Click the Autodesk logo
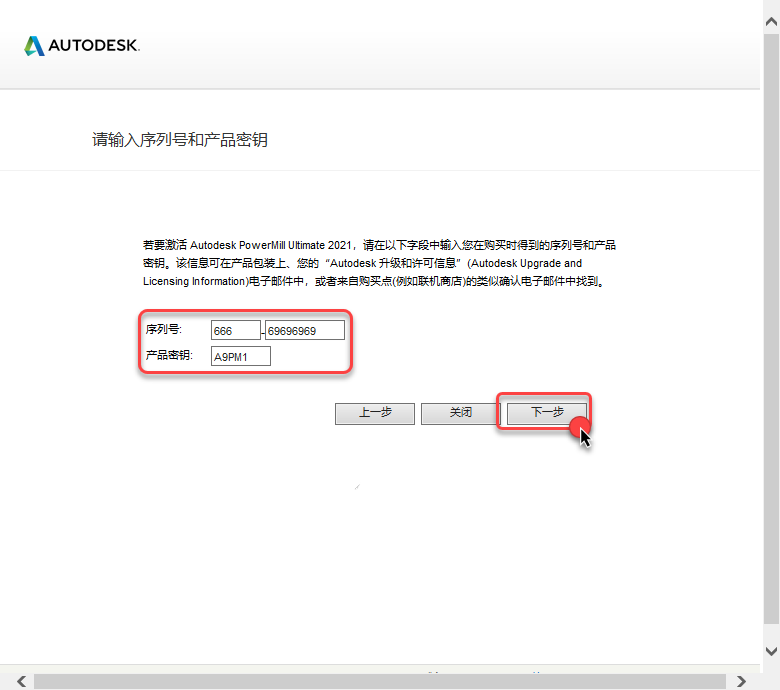The image size is (780, 690). [x=82, y=46]
